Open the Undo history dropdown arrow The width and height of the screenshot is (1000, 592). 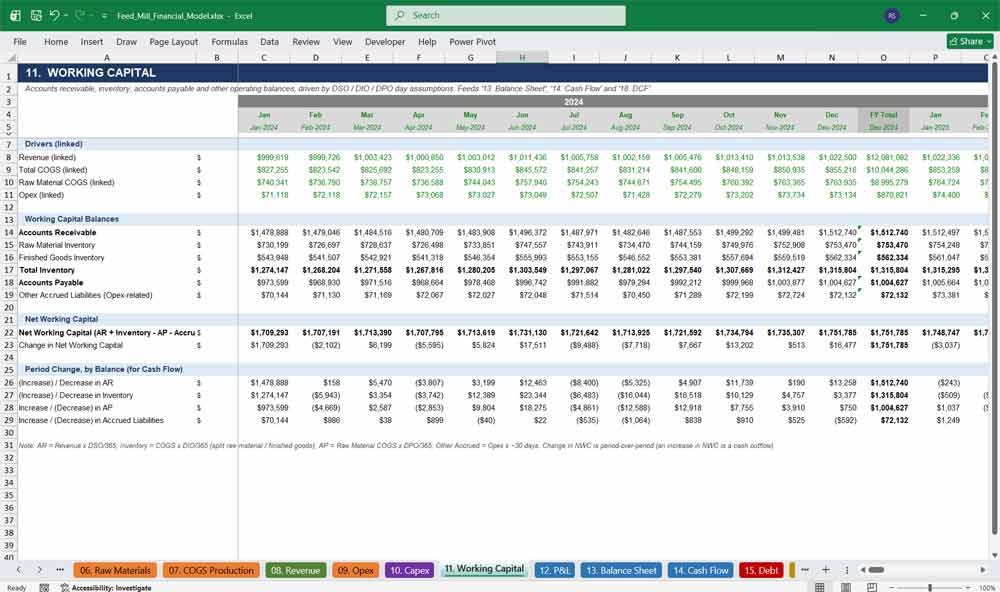coord(66,15)
